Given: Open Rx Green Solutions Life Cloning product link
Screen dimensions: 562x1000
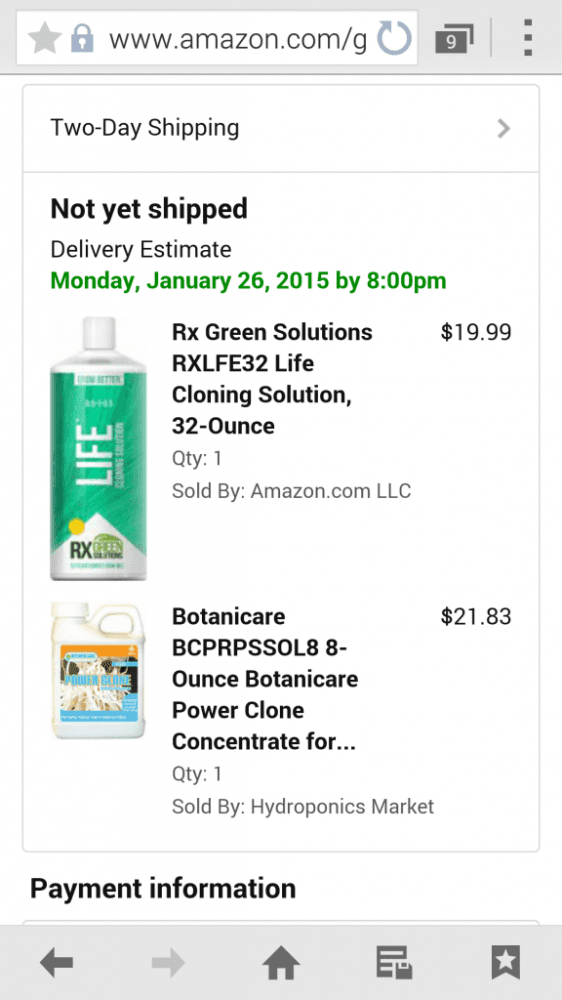Looking at the screenshot, I should 272,379.
